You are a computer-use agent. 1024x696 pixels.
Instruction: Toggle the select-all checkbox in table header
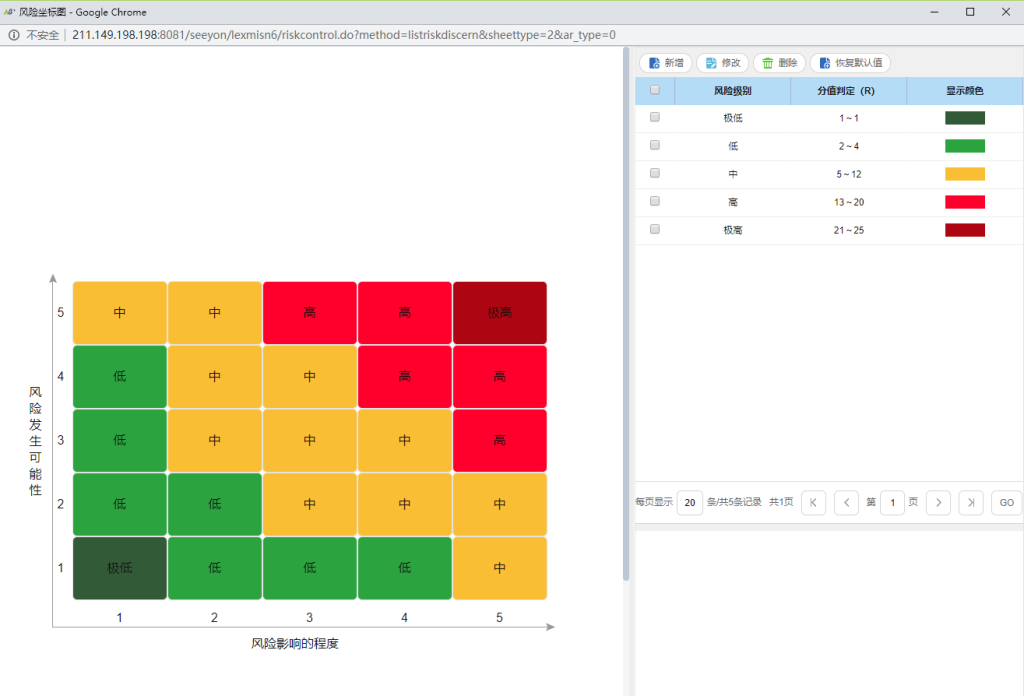[x=655, y=90]
